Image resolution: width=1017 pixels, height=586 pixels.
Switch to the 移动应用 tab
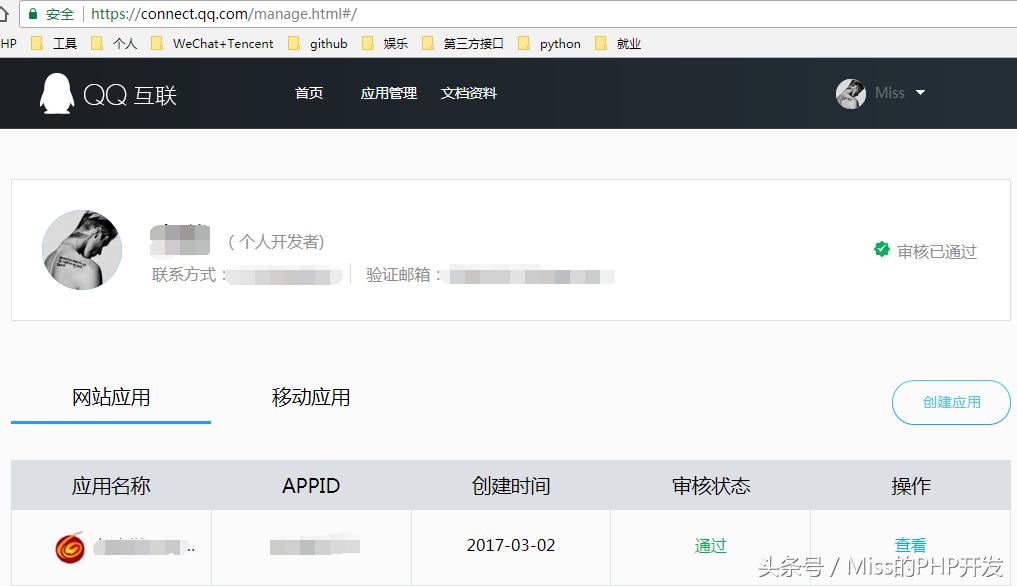pos(310,397)
